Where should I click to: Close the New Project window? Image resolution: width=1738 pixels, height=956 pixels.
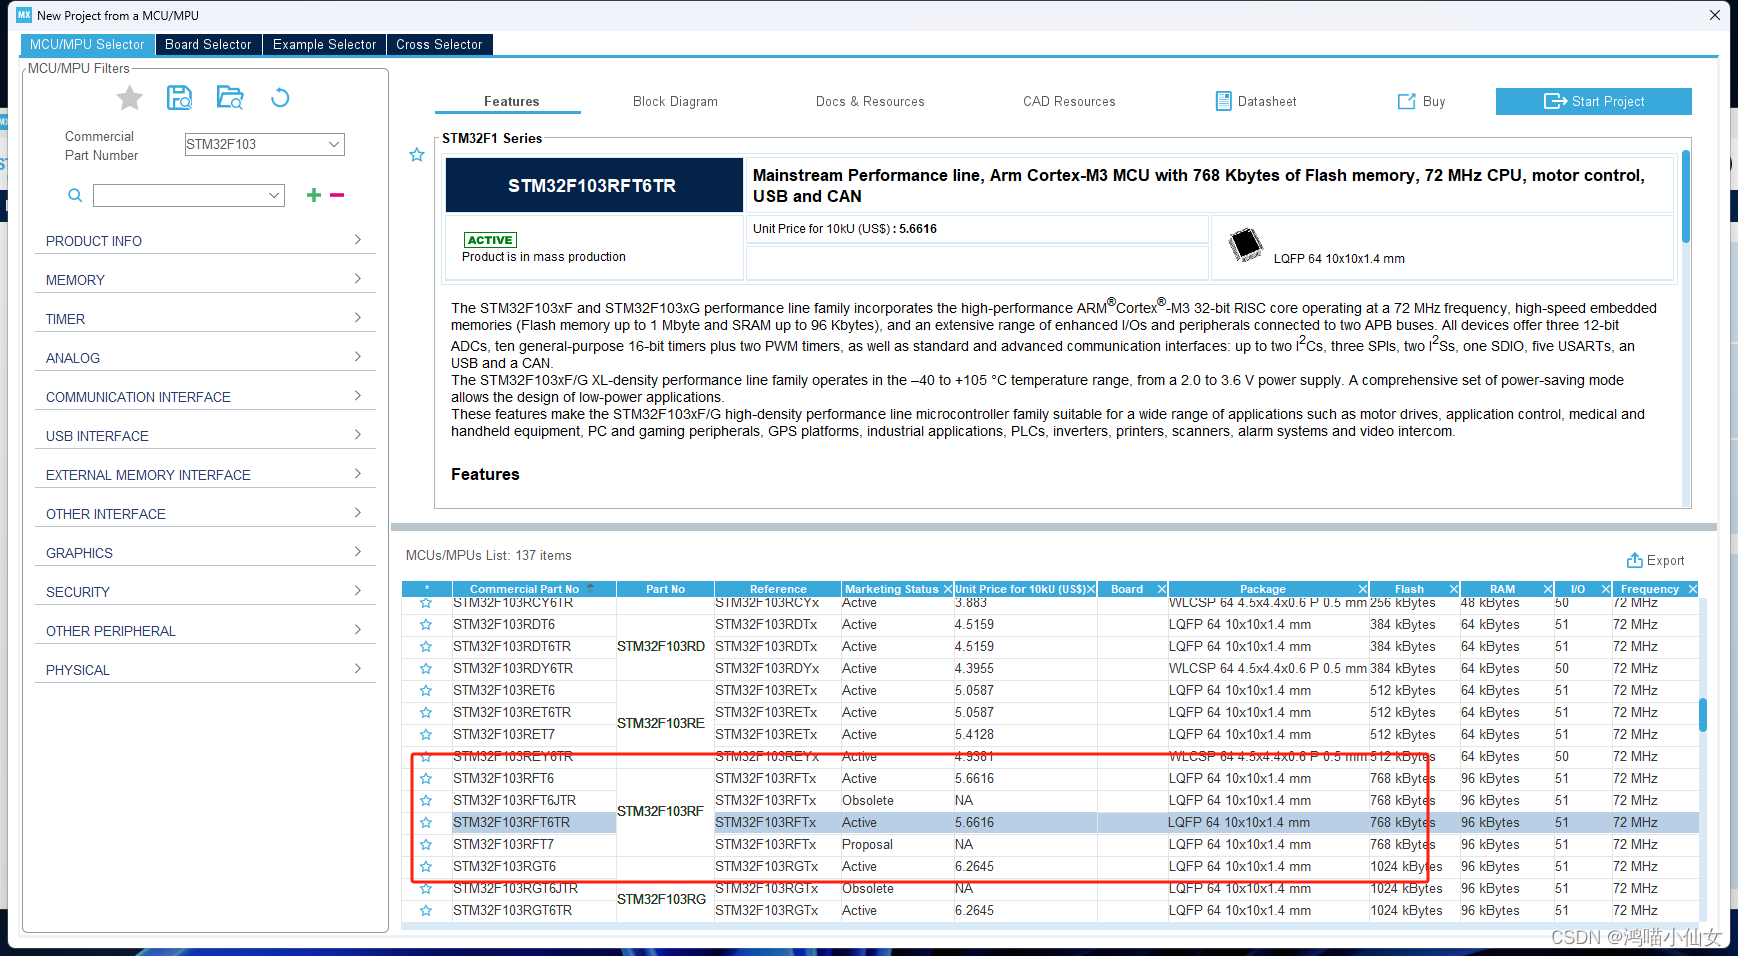[x=1714, y=15]
